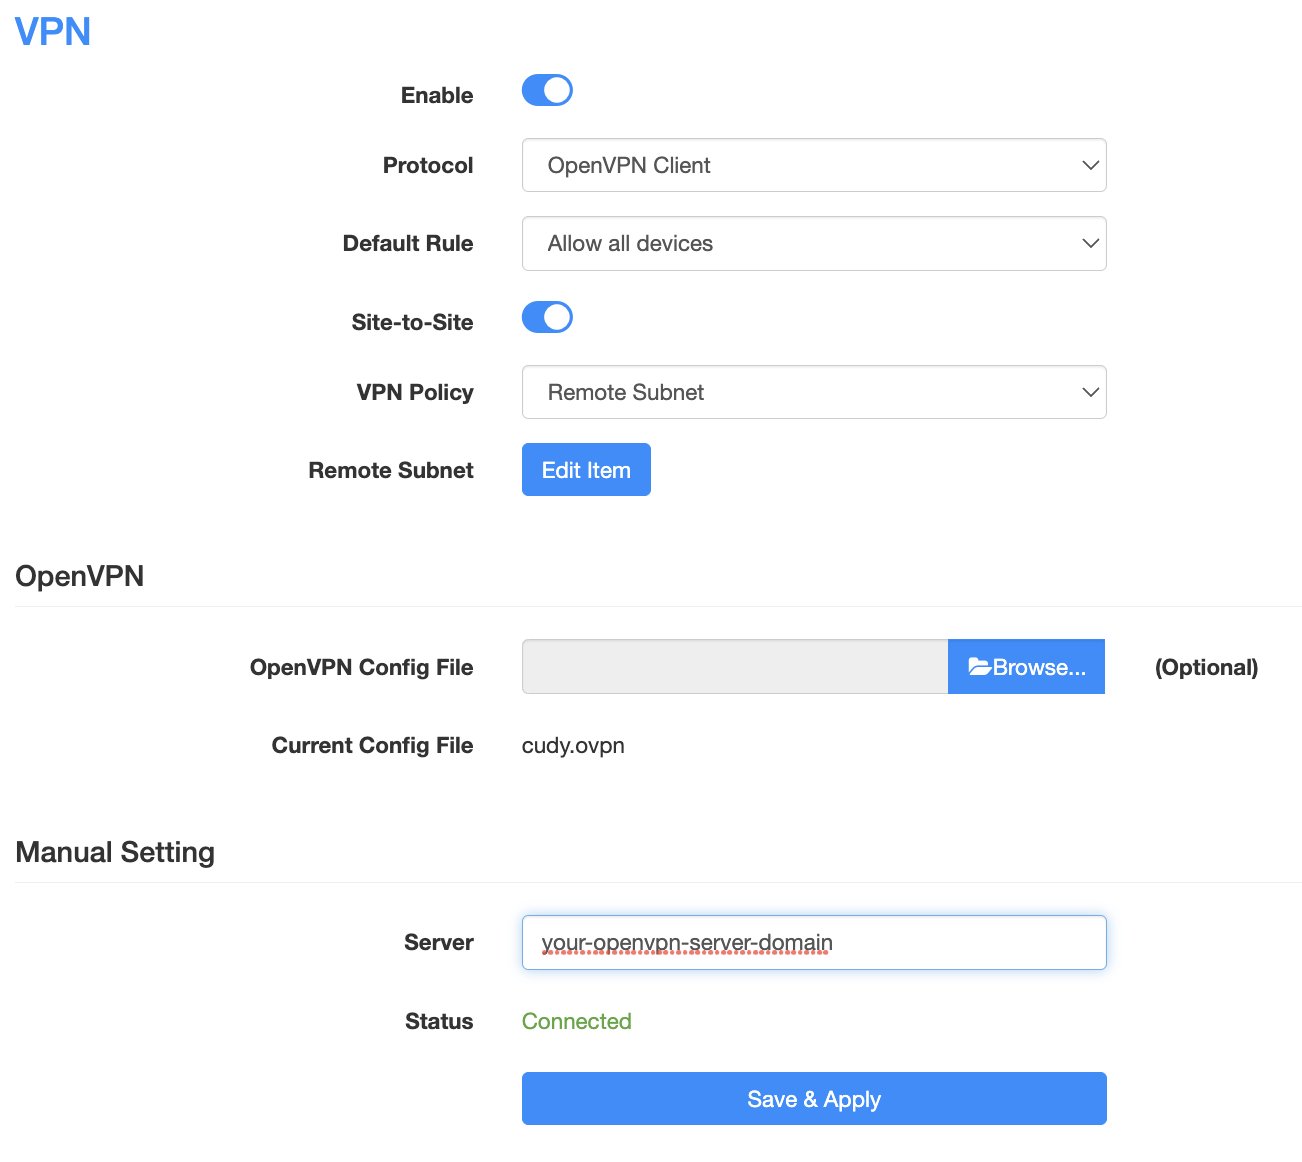Toggle the VPN Enable switch

point(547,90)
